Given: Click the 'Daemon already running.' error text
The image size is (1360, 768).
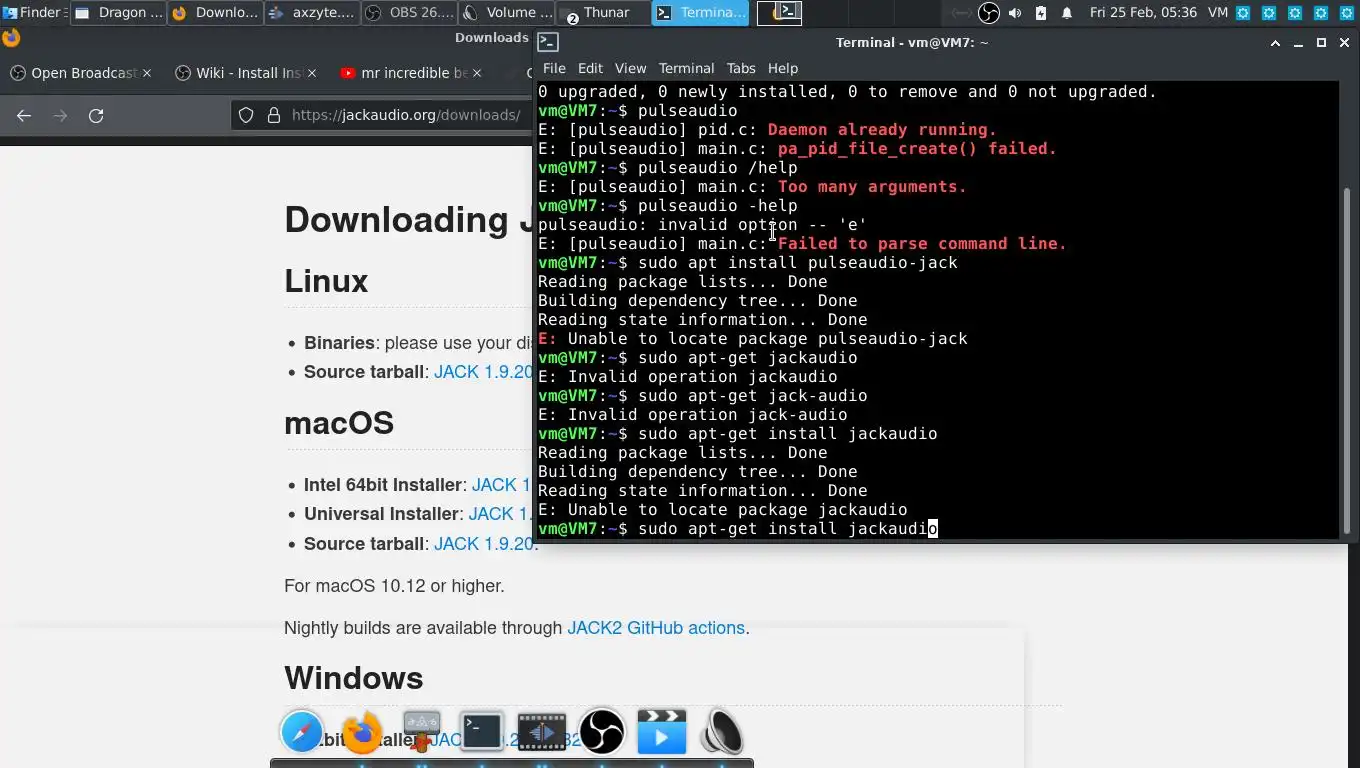Looking at the screenshot, I should 882,130.
